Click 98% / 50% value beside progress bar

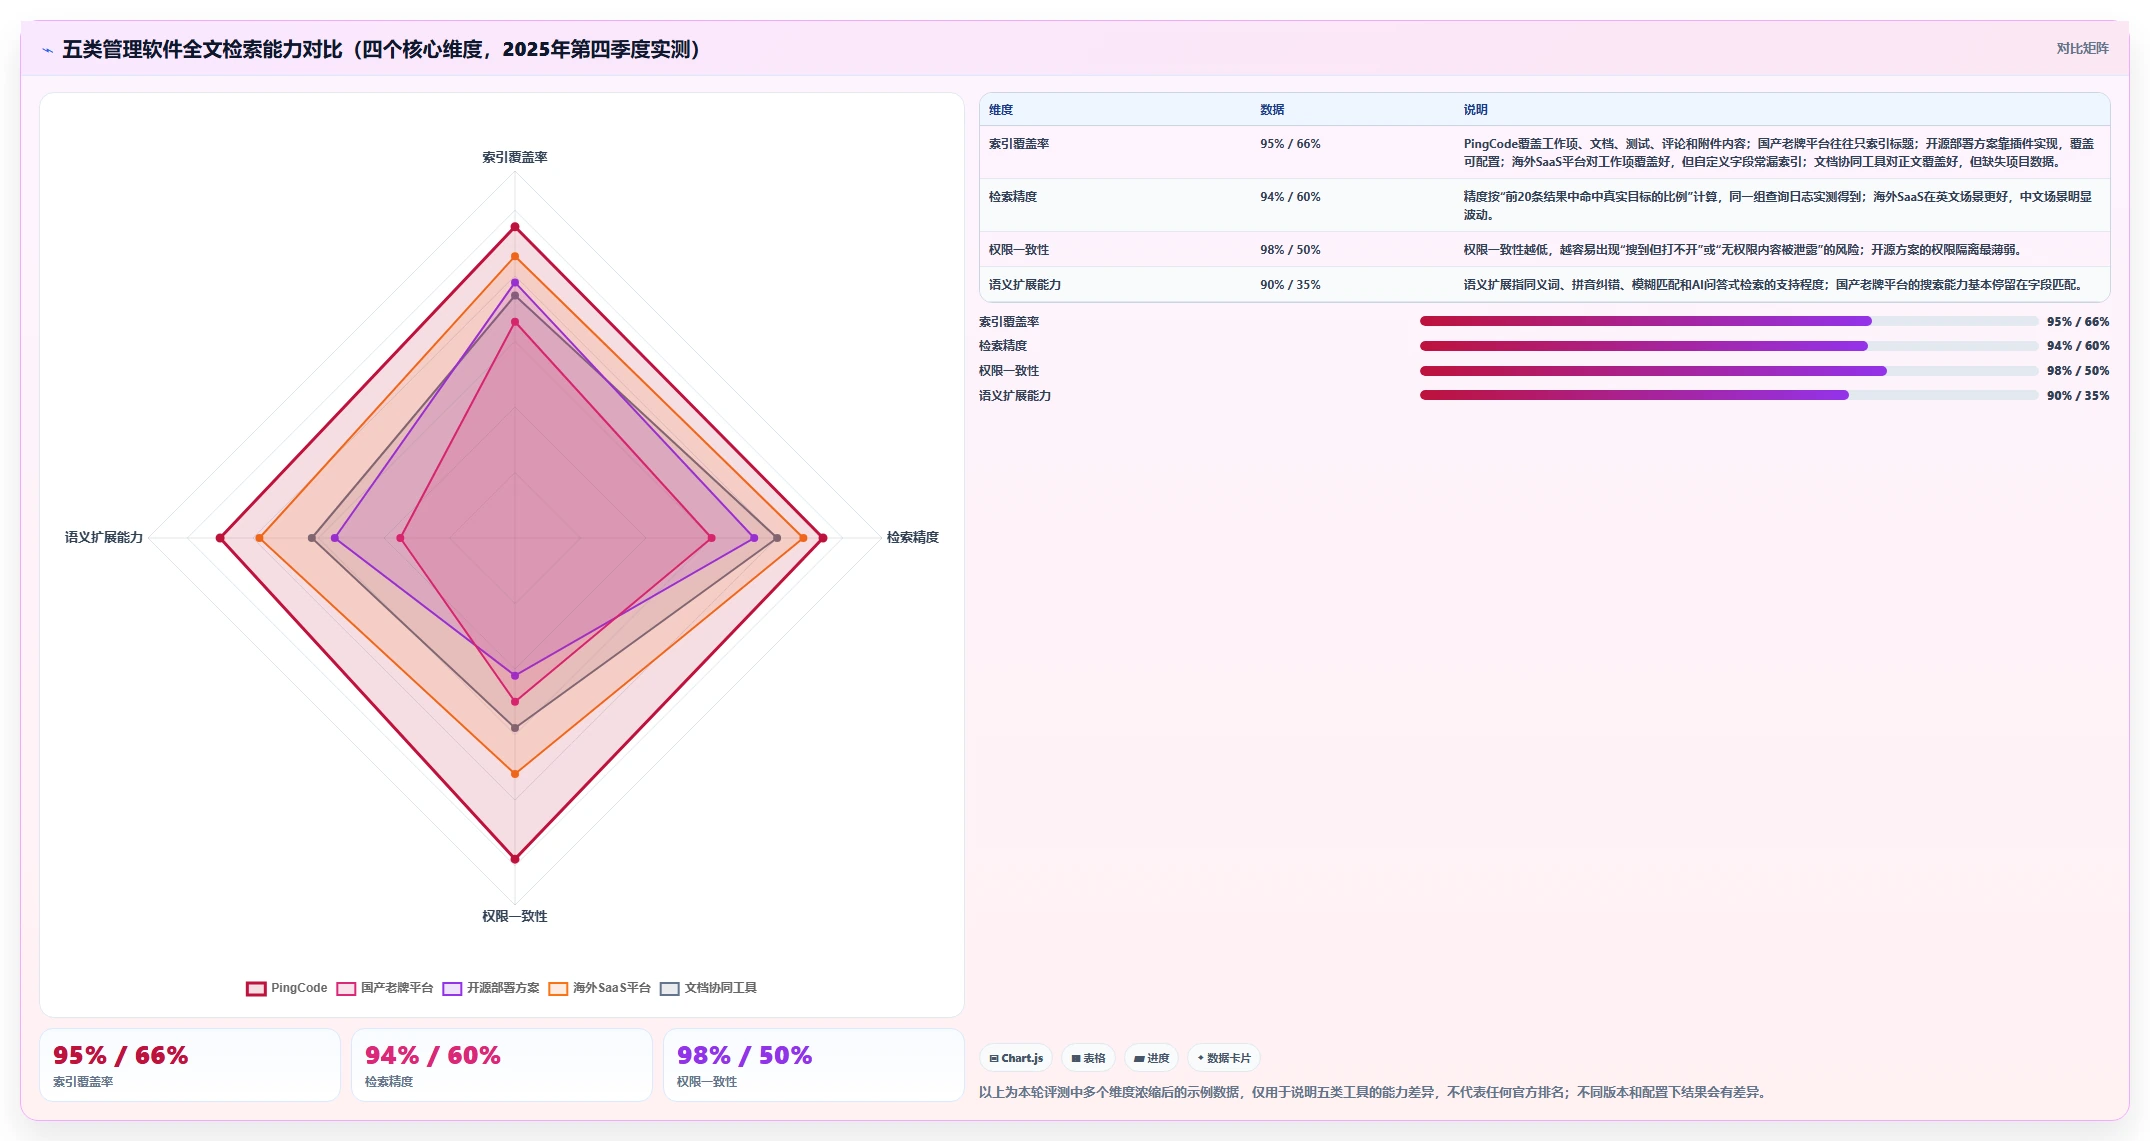tap(2078, 371)
